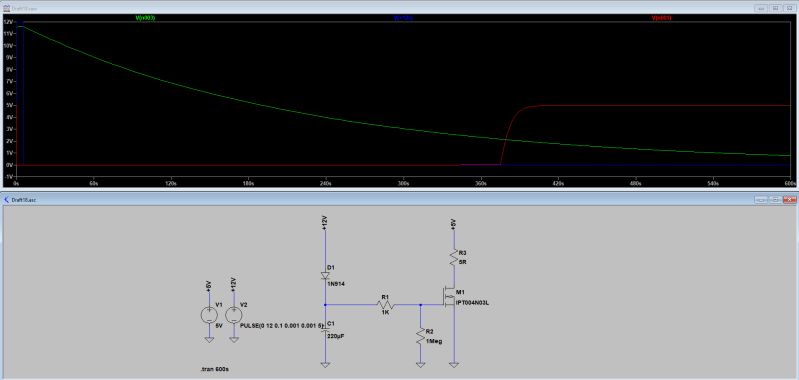Click the V2 pulse voltage source symbol
The height and width of the screenshot is (380, 799).
234,315
